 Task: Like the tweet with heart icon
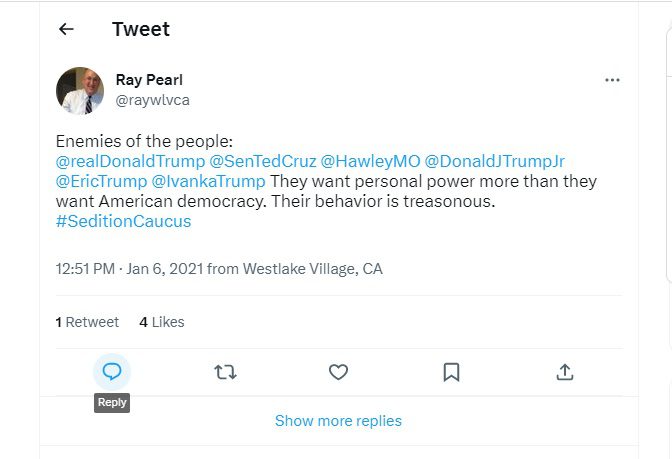pyautogui.click(x=338, y=372)
